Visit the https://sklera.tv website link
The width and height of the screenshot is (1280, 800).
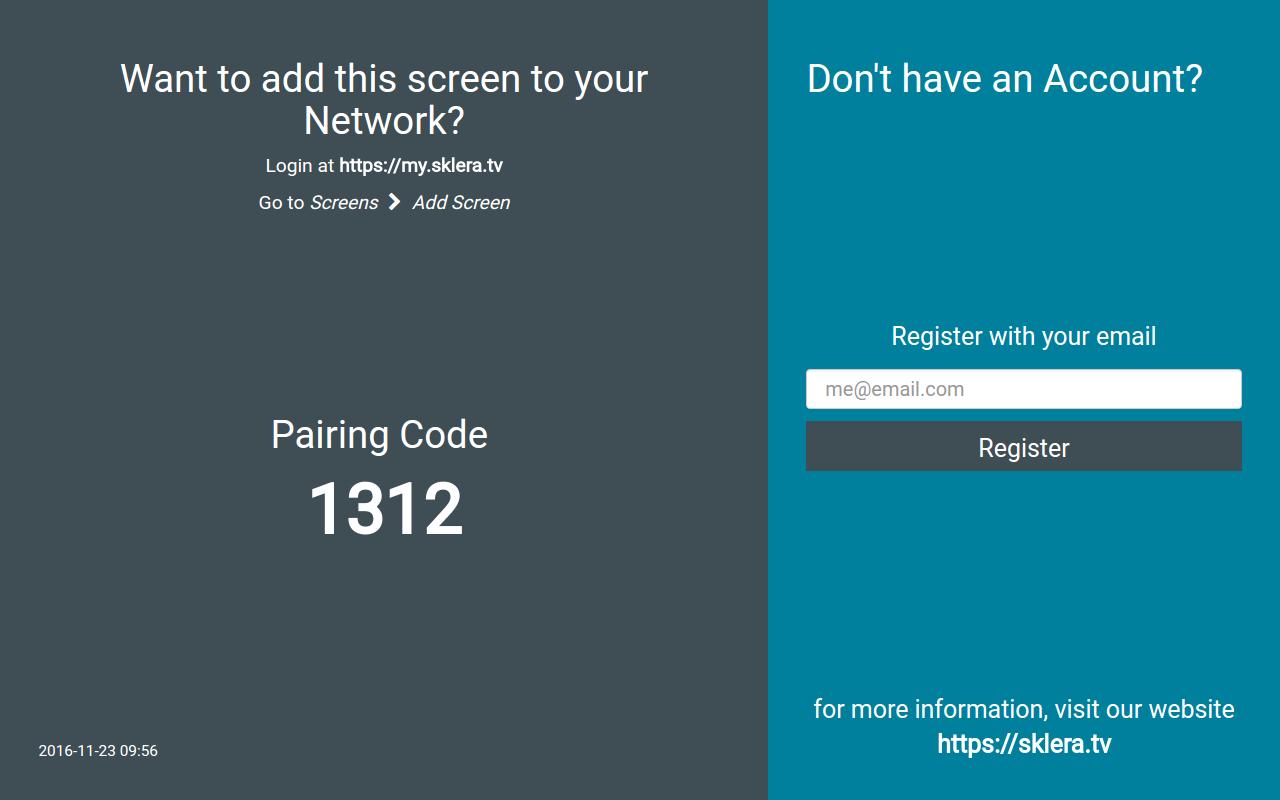1024,744
